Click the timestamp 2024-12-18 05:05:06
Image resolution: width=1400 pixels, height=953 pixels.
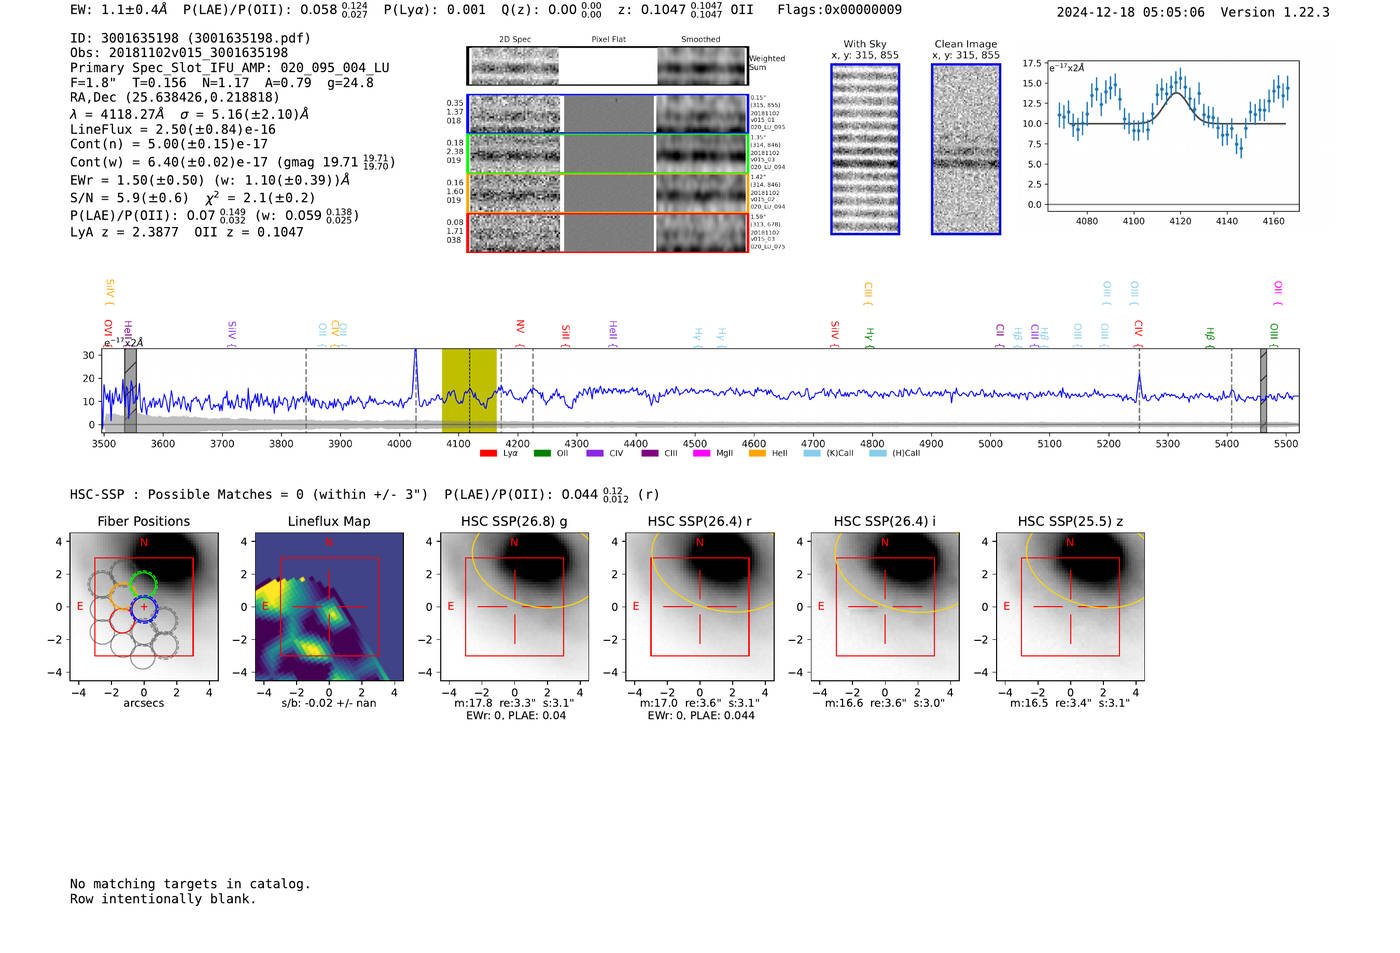point(1130,12)
